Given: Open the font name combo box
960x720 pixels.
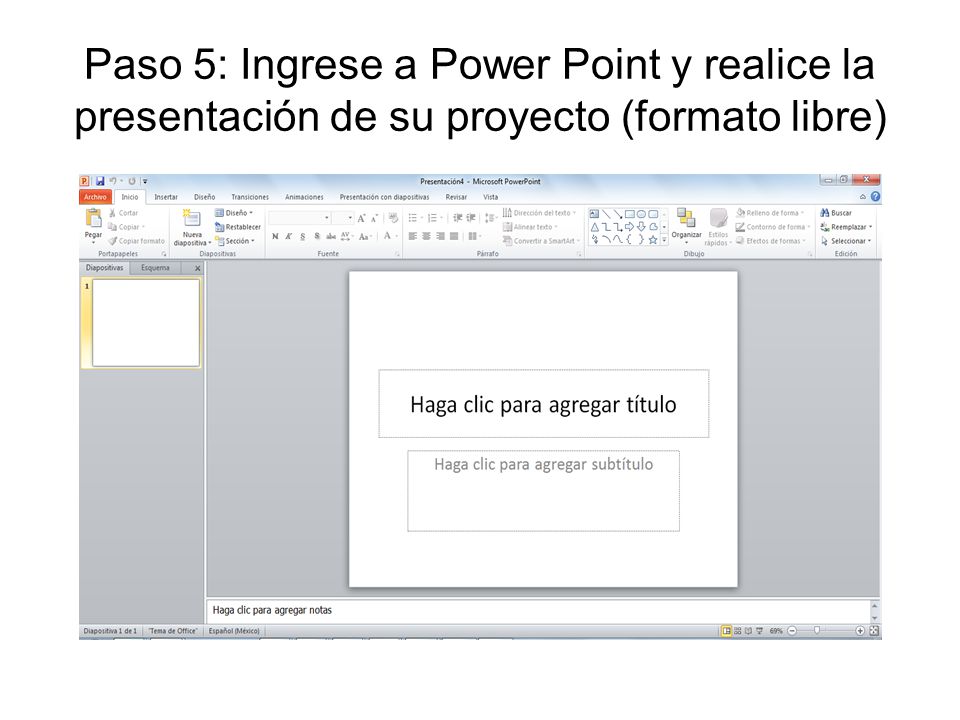Looking at the screenshot, I should point(299,218).
